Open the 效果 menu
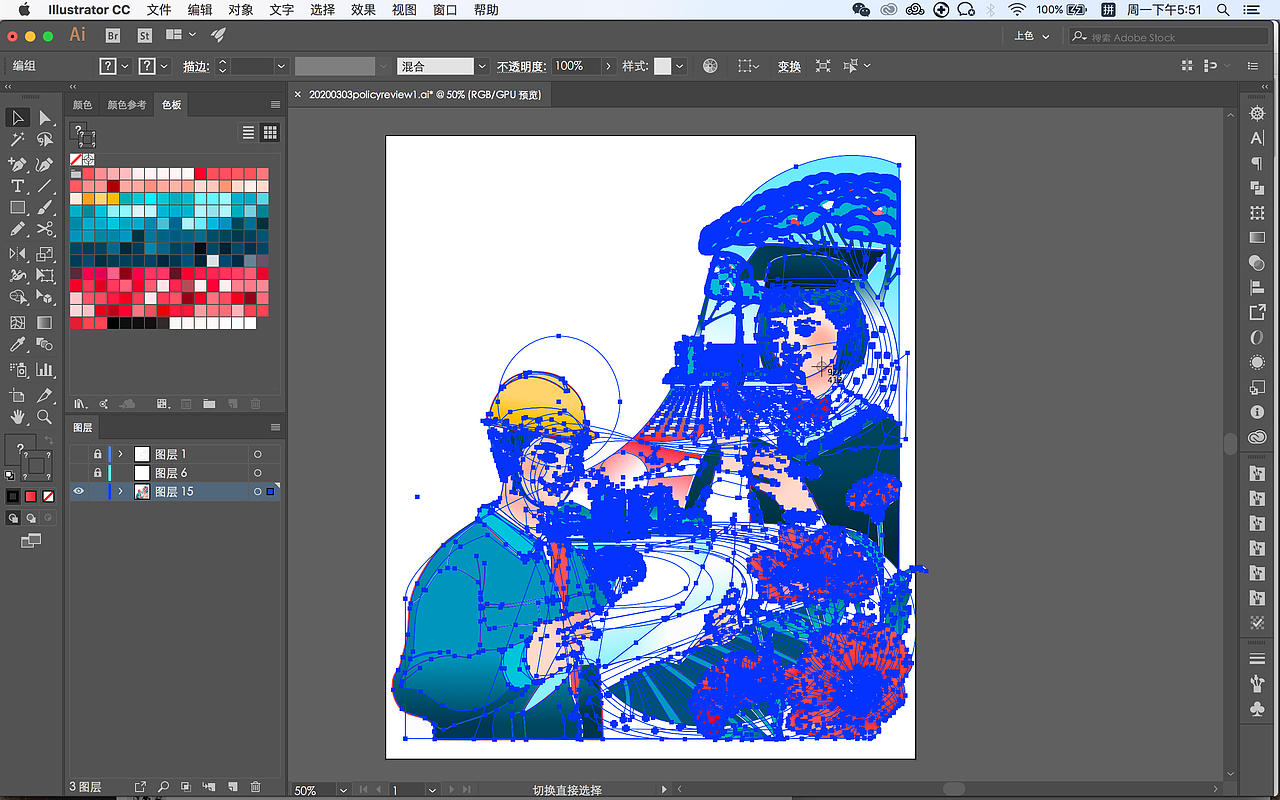 click(x=363, y=10)
